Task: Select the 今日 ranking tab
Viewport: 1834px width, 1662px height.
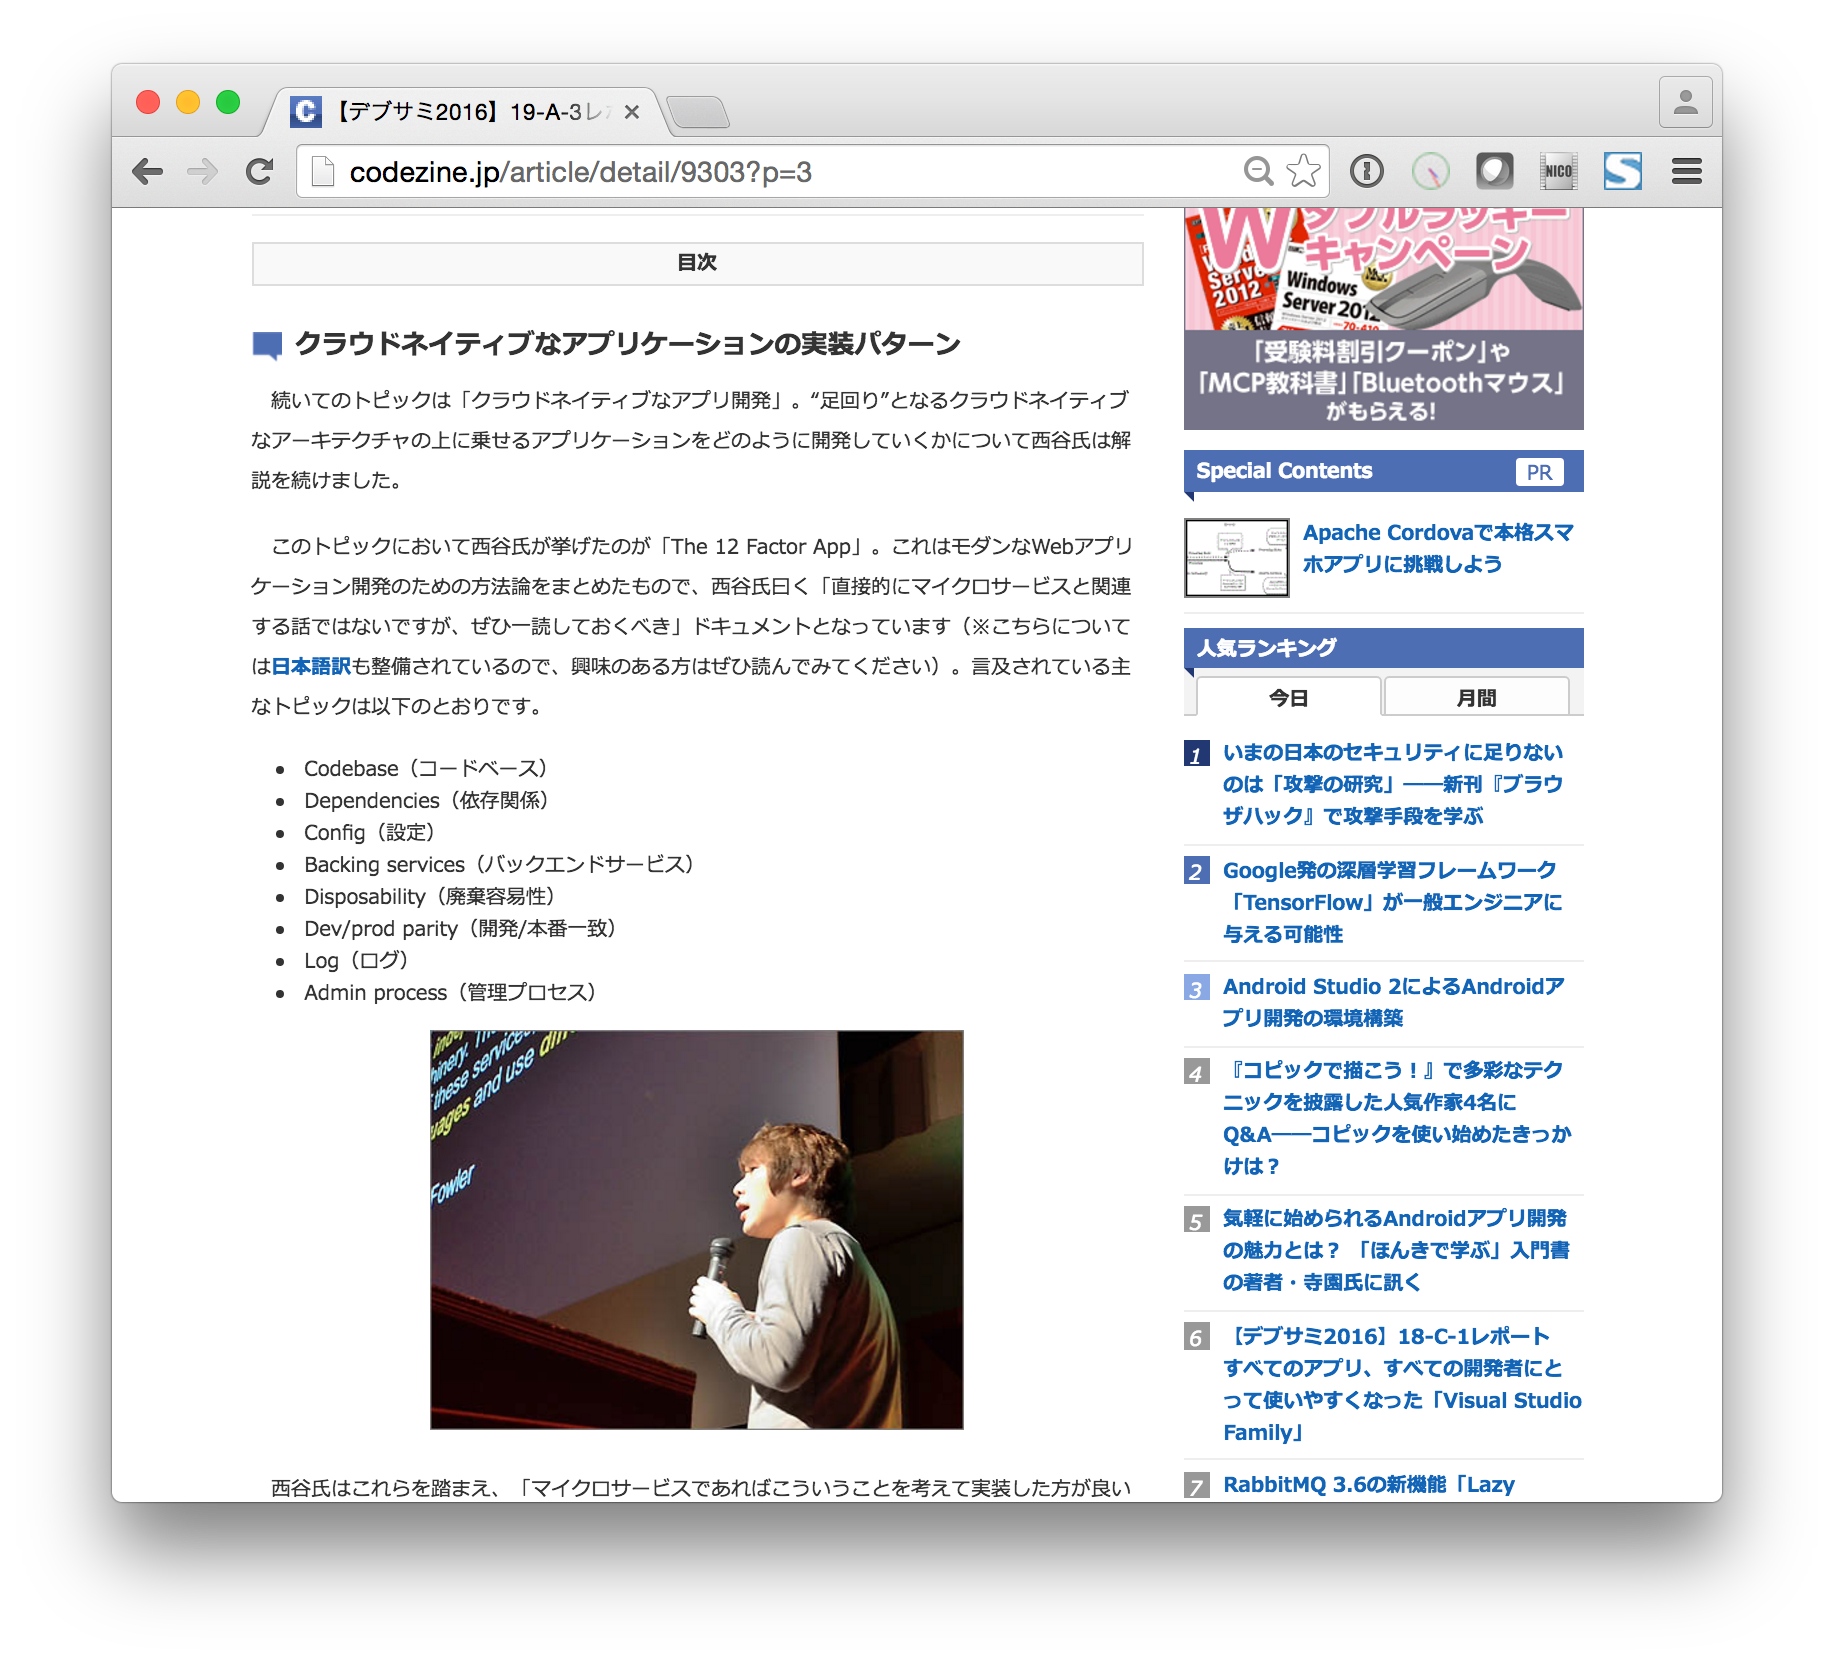Action: coord(1290,696)
